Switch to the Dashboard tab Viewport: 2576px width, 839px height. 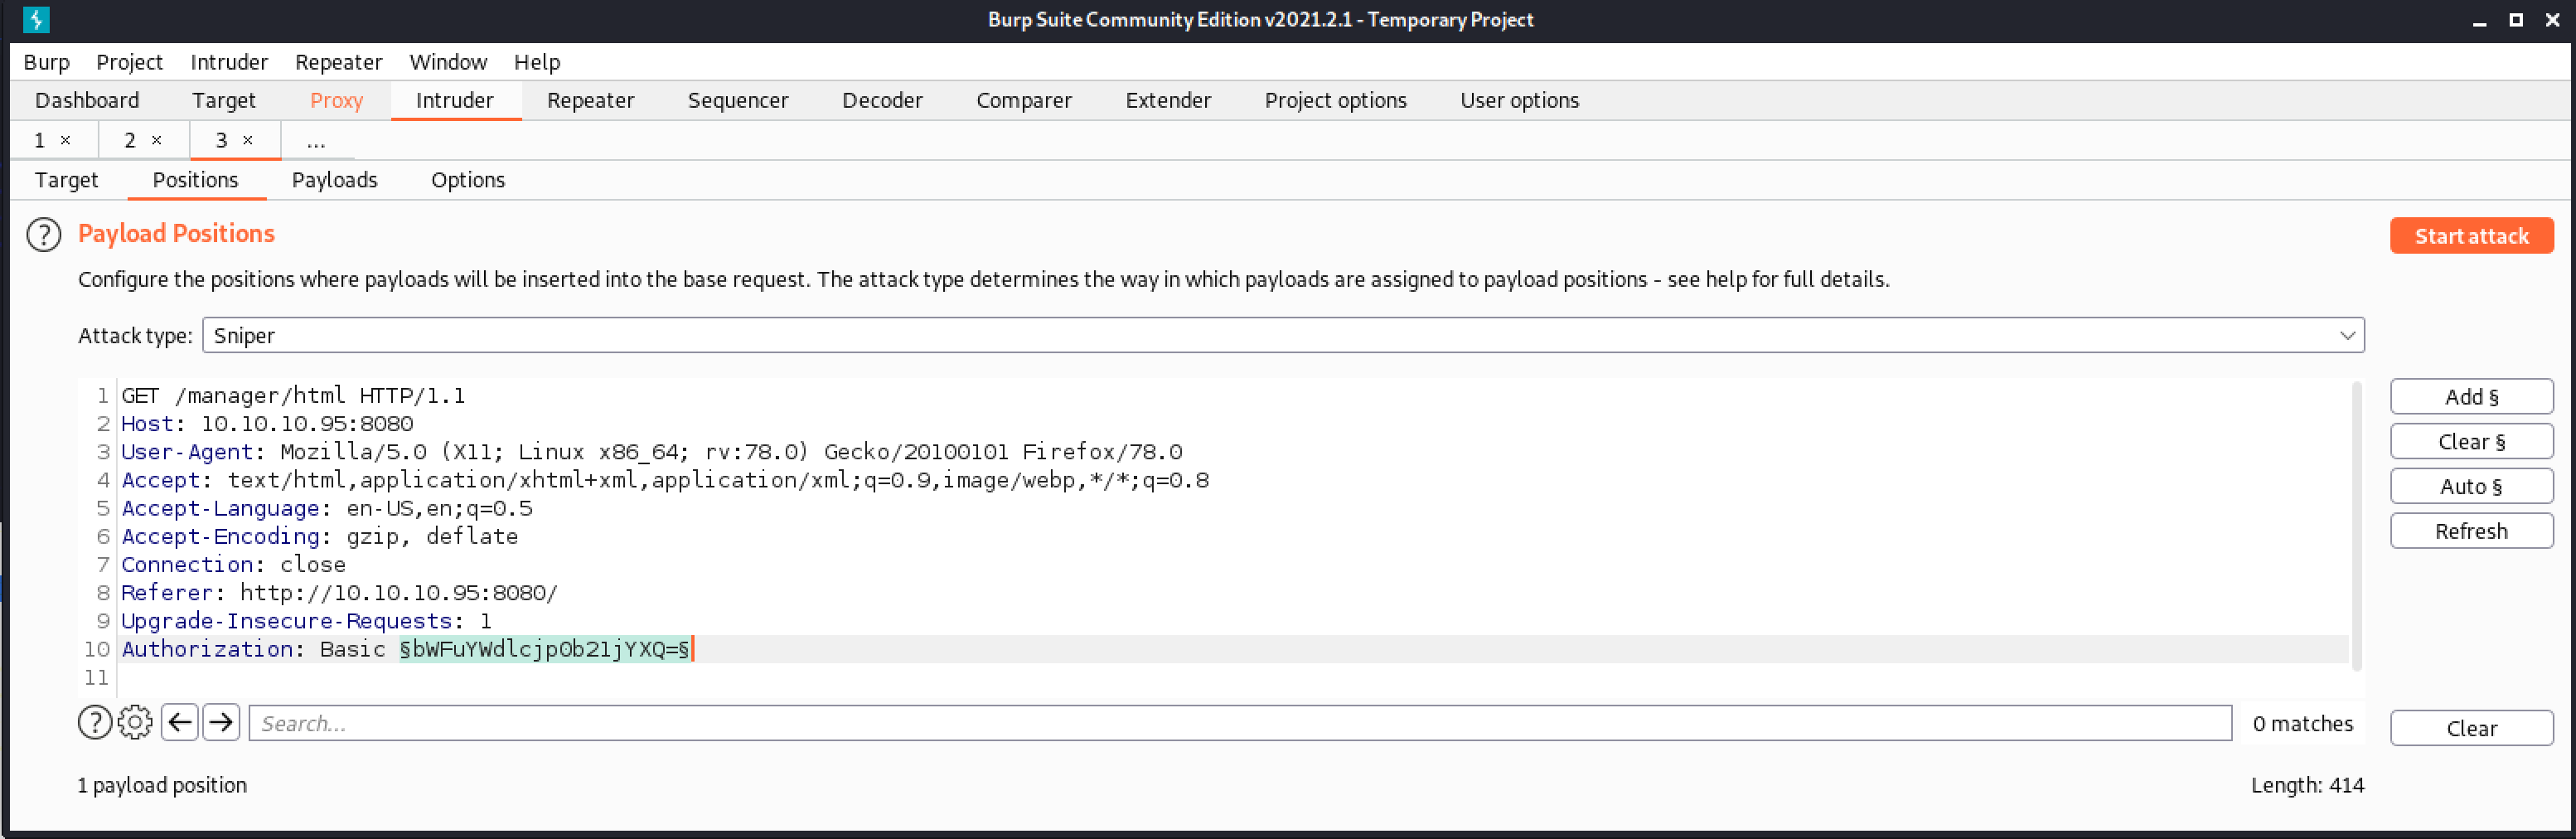[x=87, y=100]
